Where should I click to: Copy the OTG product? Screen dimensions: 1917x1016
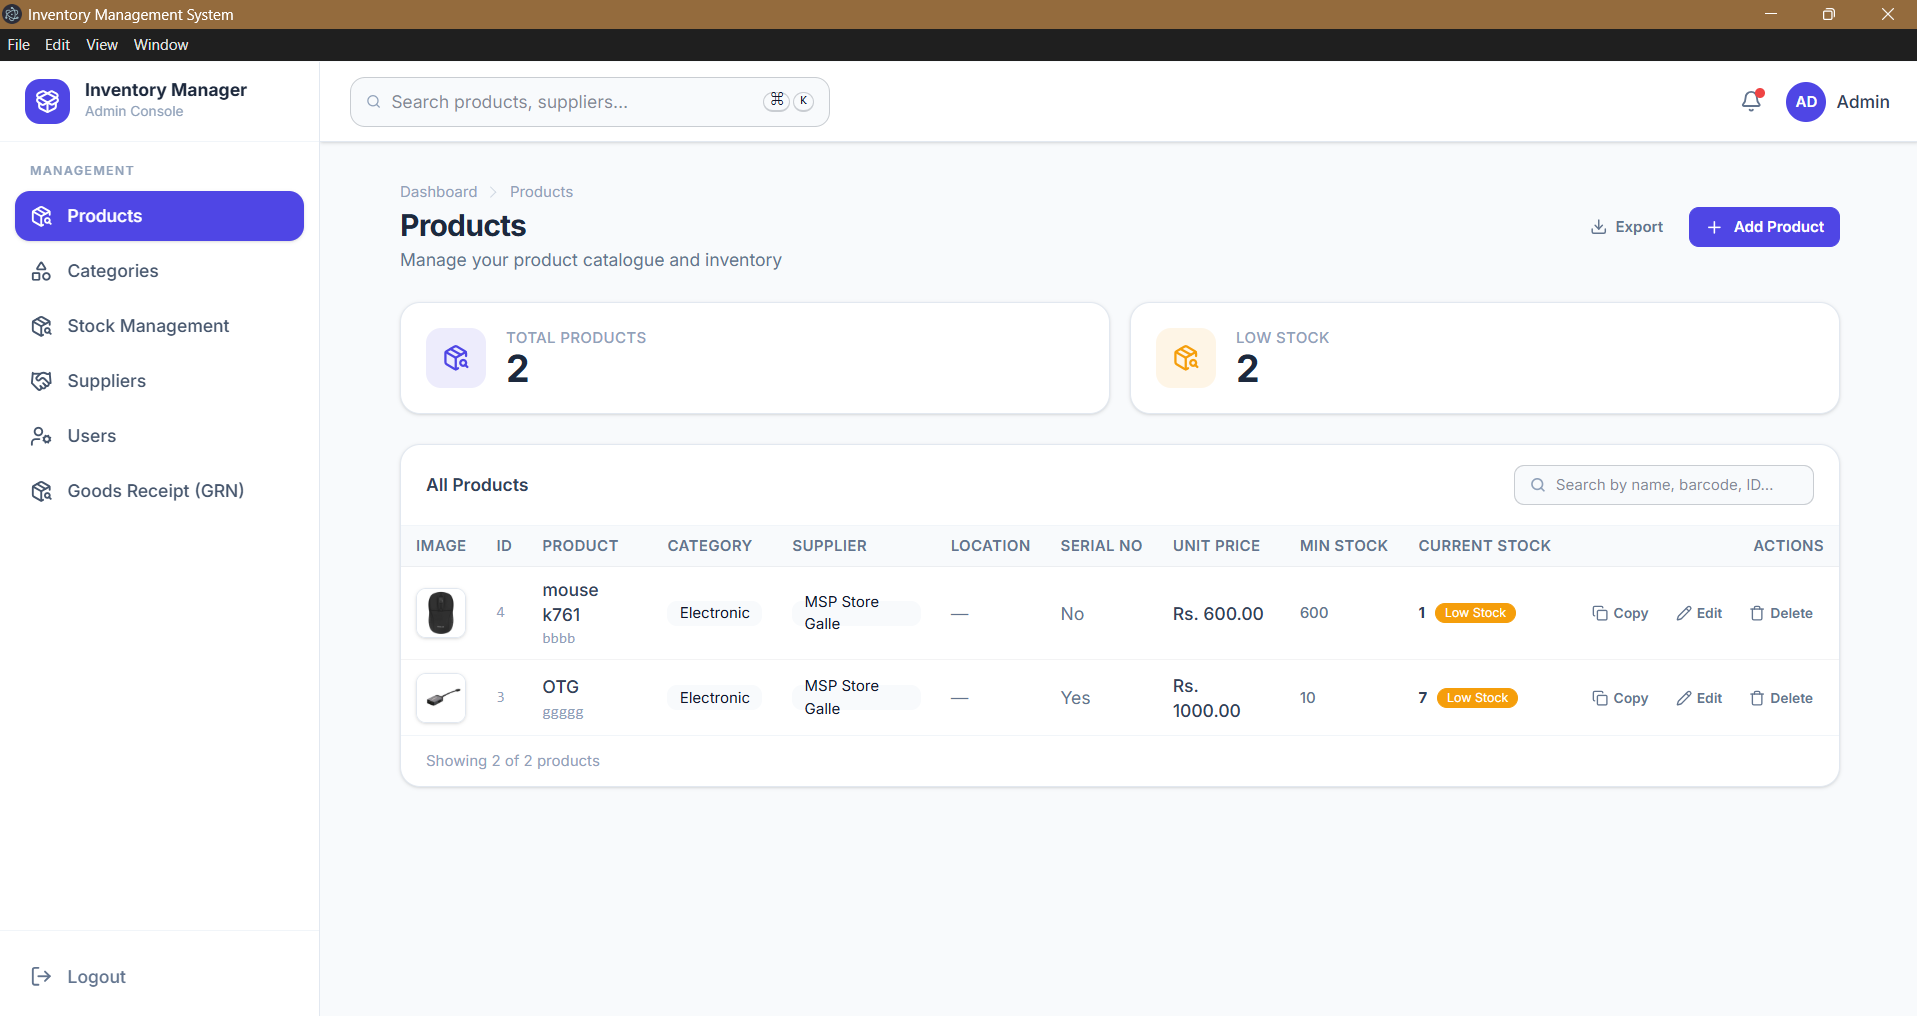click(1620, 698)
